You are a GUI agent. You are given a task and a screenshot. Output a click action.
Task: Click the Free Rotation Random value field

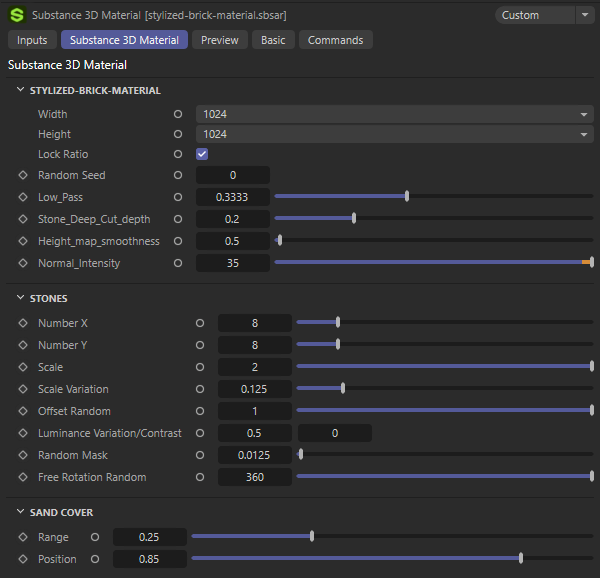click(255, 477)
